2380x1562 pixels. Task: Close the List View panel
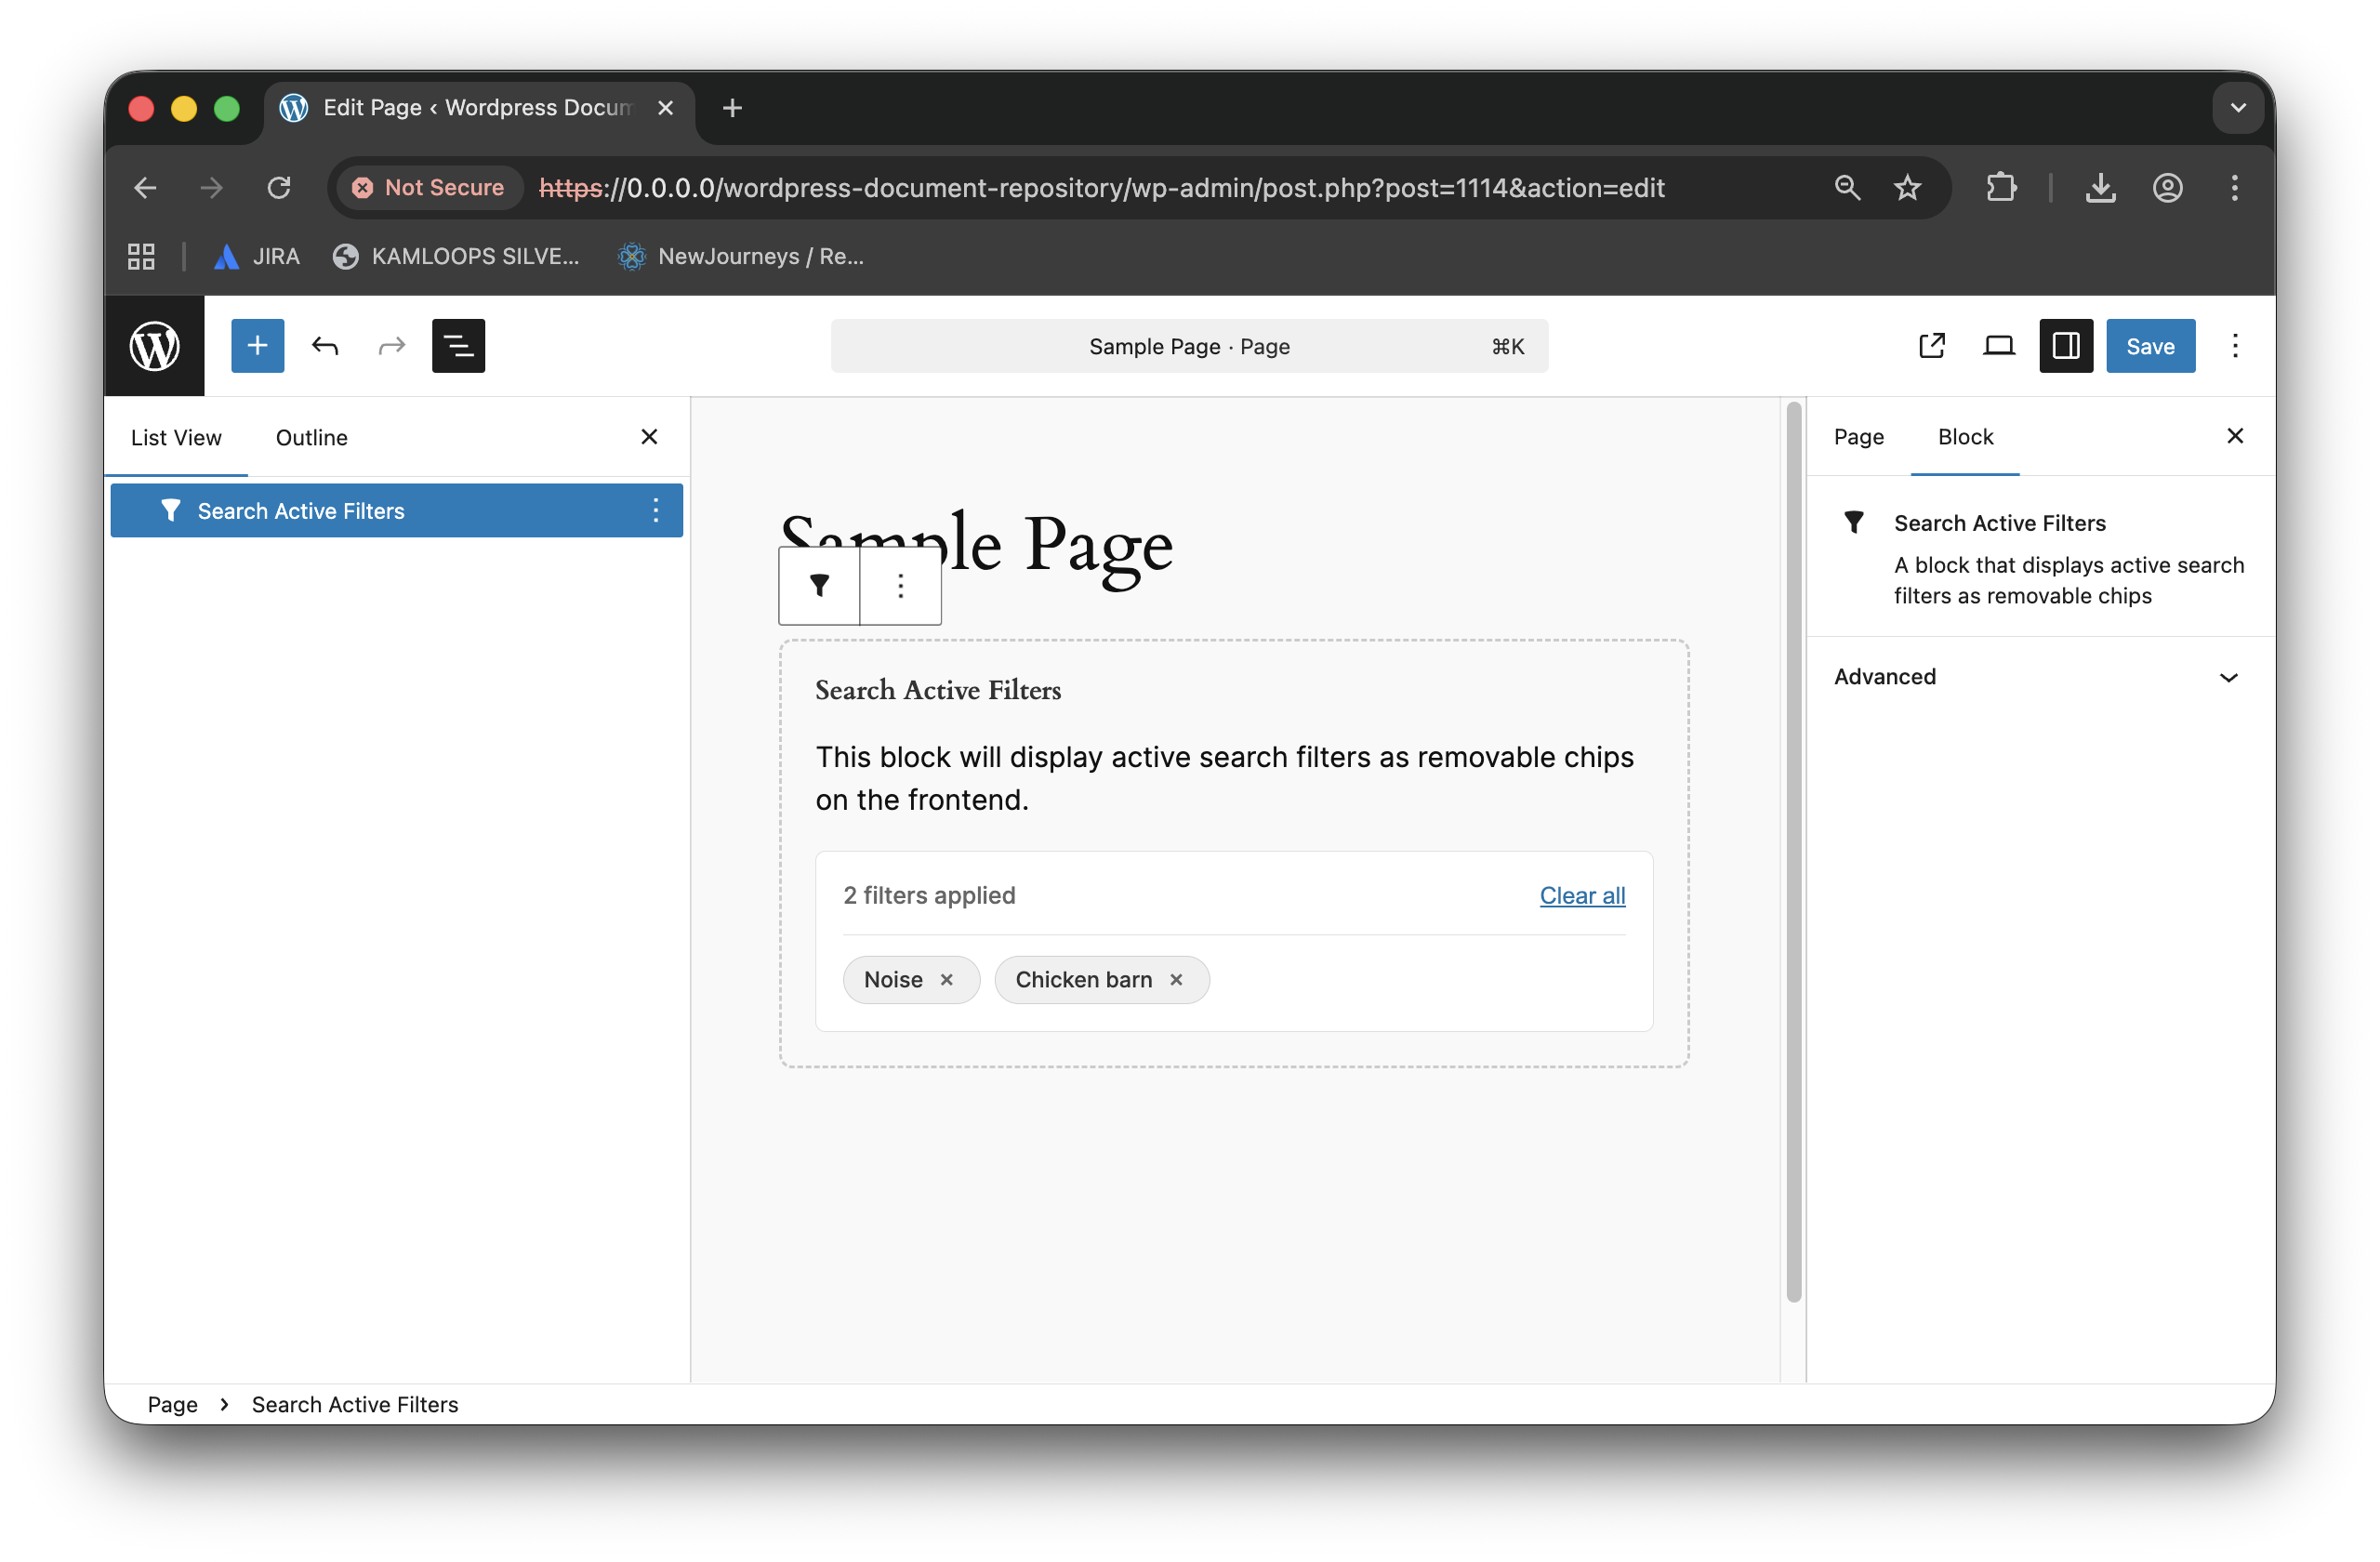tap(649, 437)
